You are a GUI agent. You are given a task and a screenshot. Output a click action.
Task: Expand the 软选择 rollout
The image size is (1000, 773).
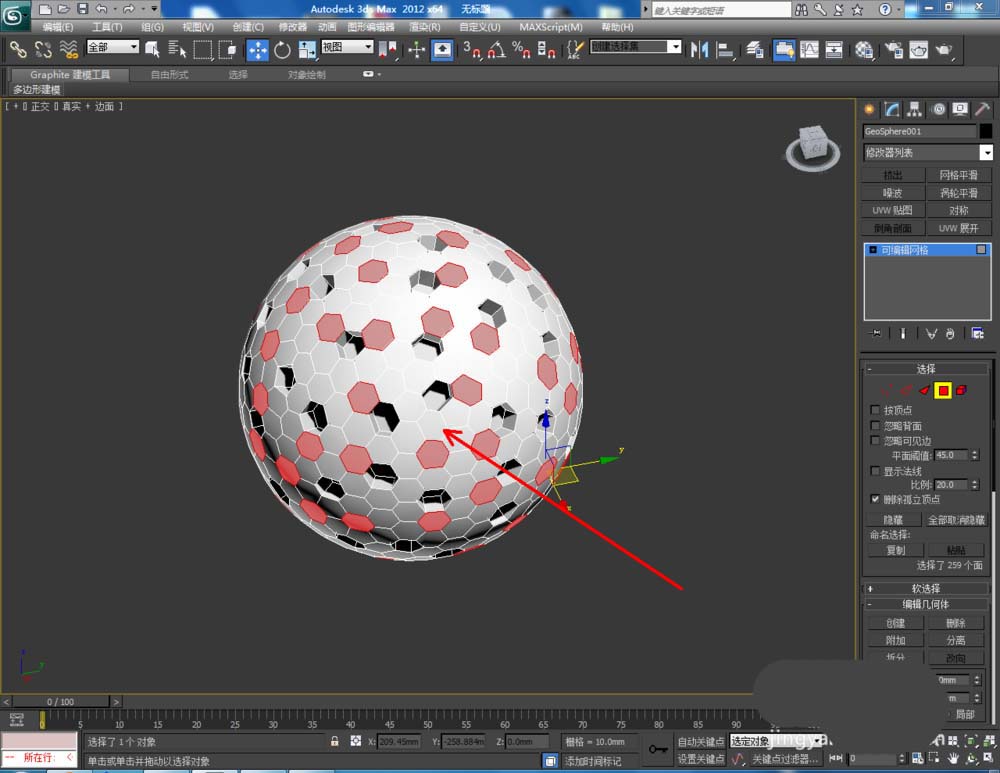pos(926,589)
